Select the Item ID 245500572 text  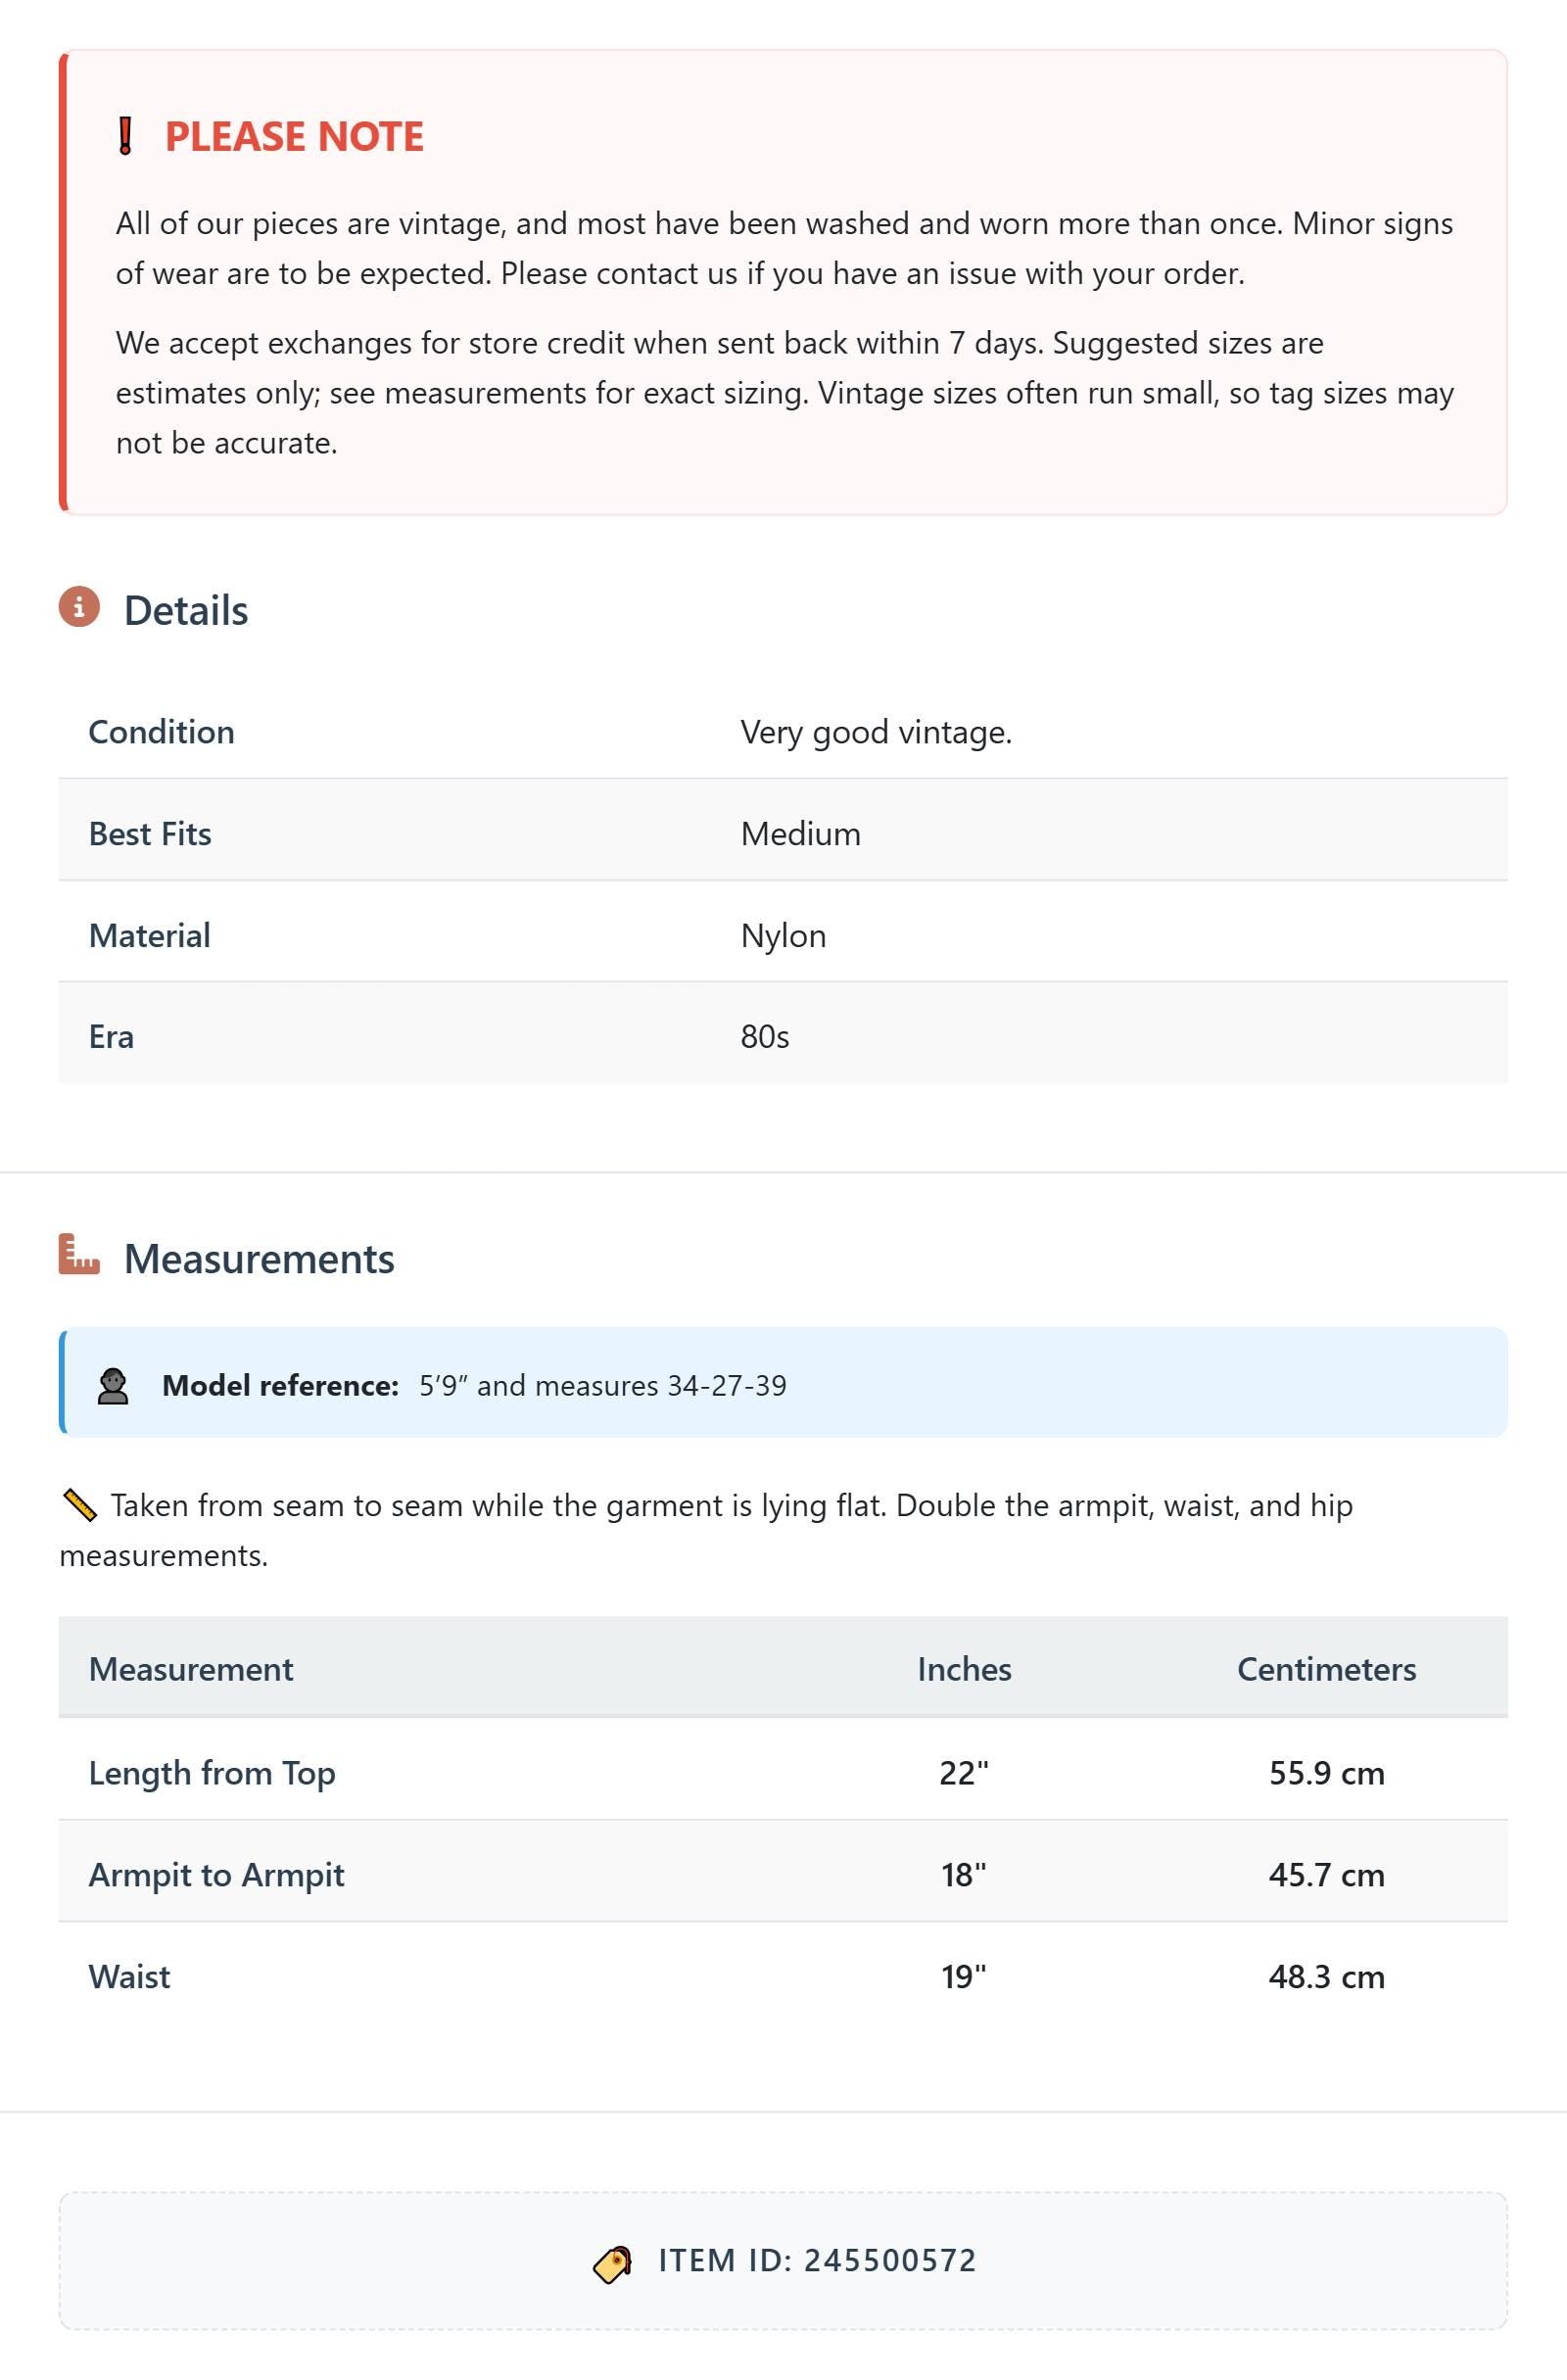coord(817,2261)
